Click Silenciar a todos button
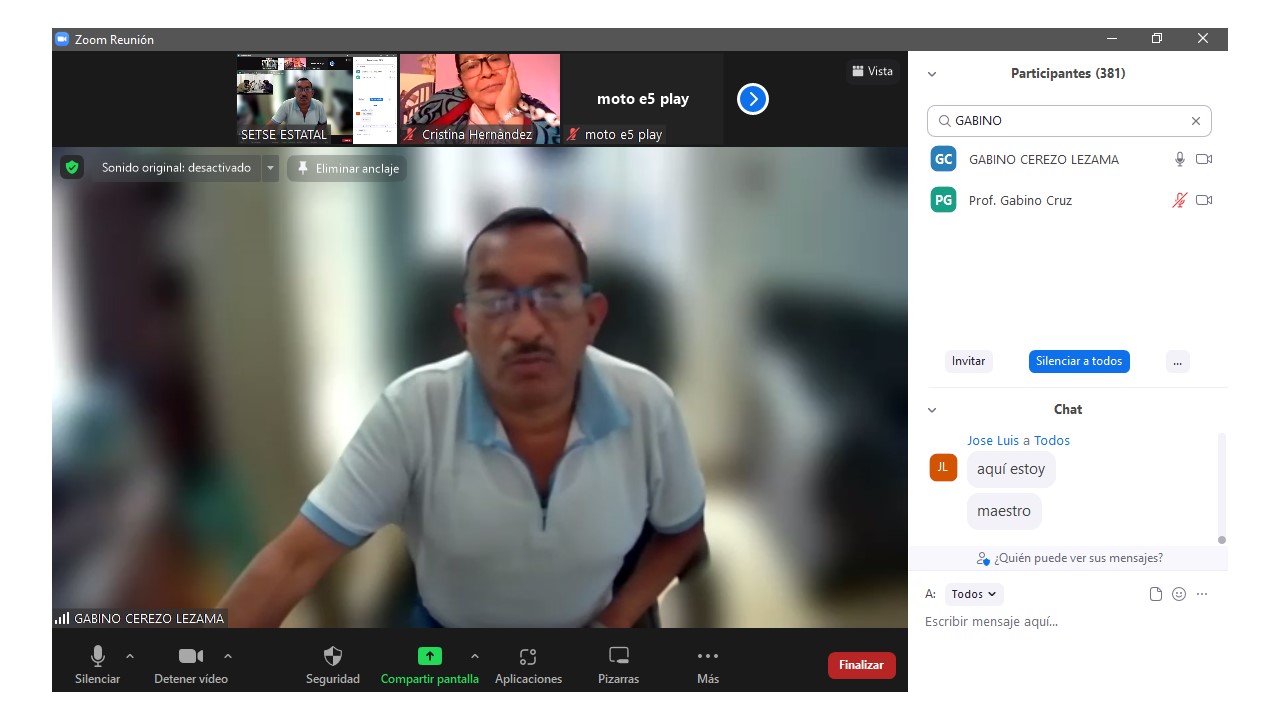Screen dimensions: 1280x720 point(1079,361)
